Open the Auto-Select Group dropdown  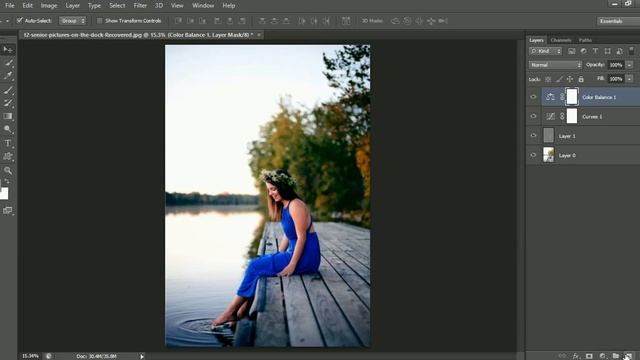pos(73,20)
